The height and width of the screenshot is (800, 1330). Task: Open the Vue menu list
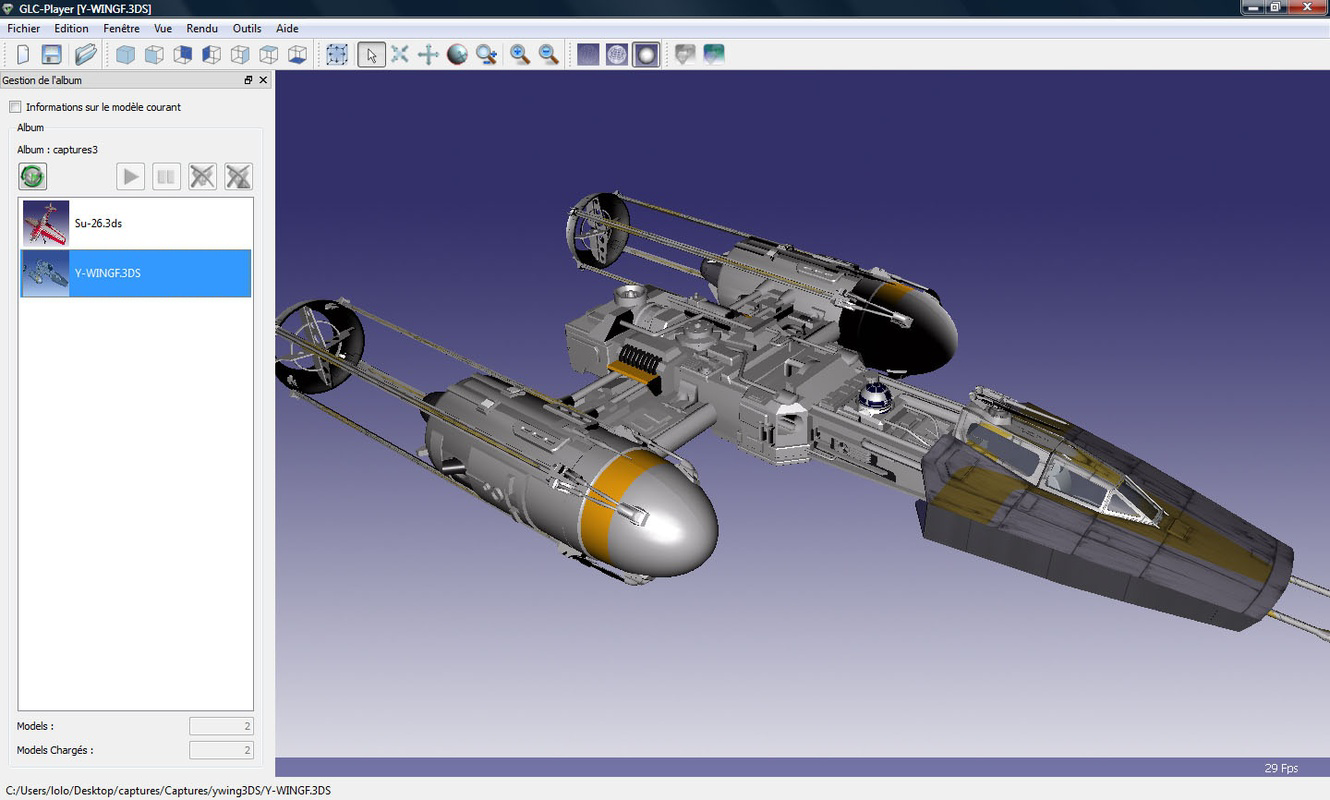click(x=162, y=28)
